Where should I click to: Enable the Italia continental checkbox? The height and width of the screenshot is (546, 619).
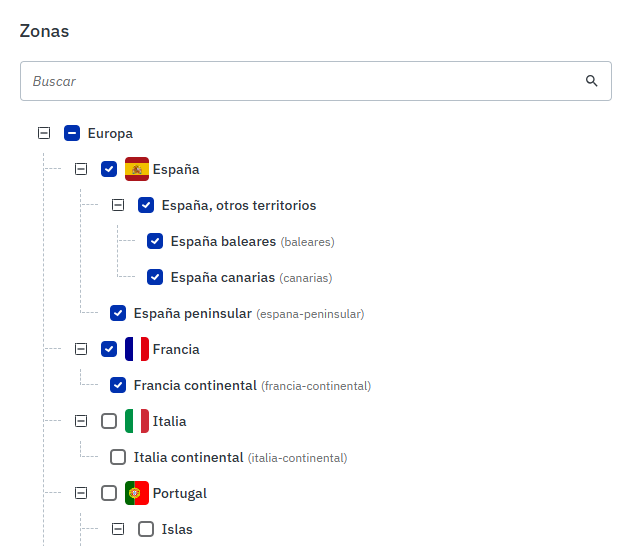pos(118,457)
